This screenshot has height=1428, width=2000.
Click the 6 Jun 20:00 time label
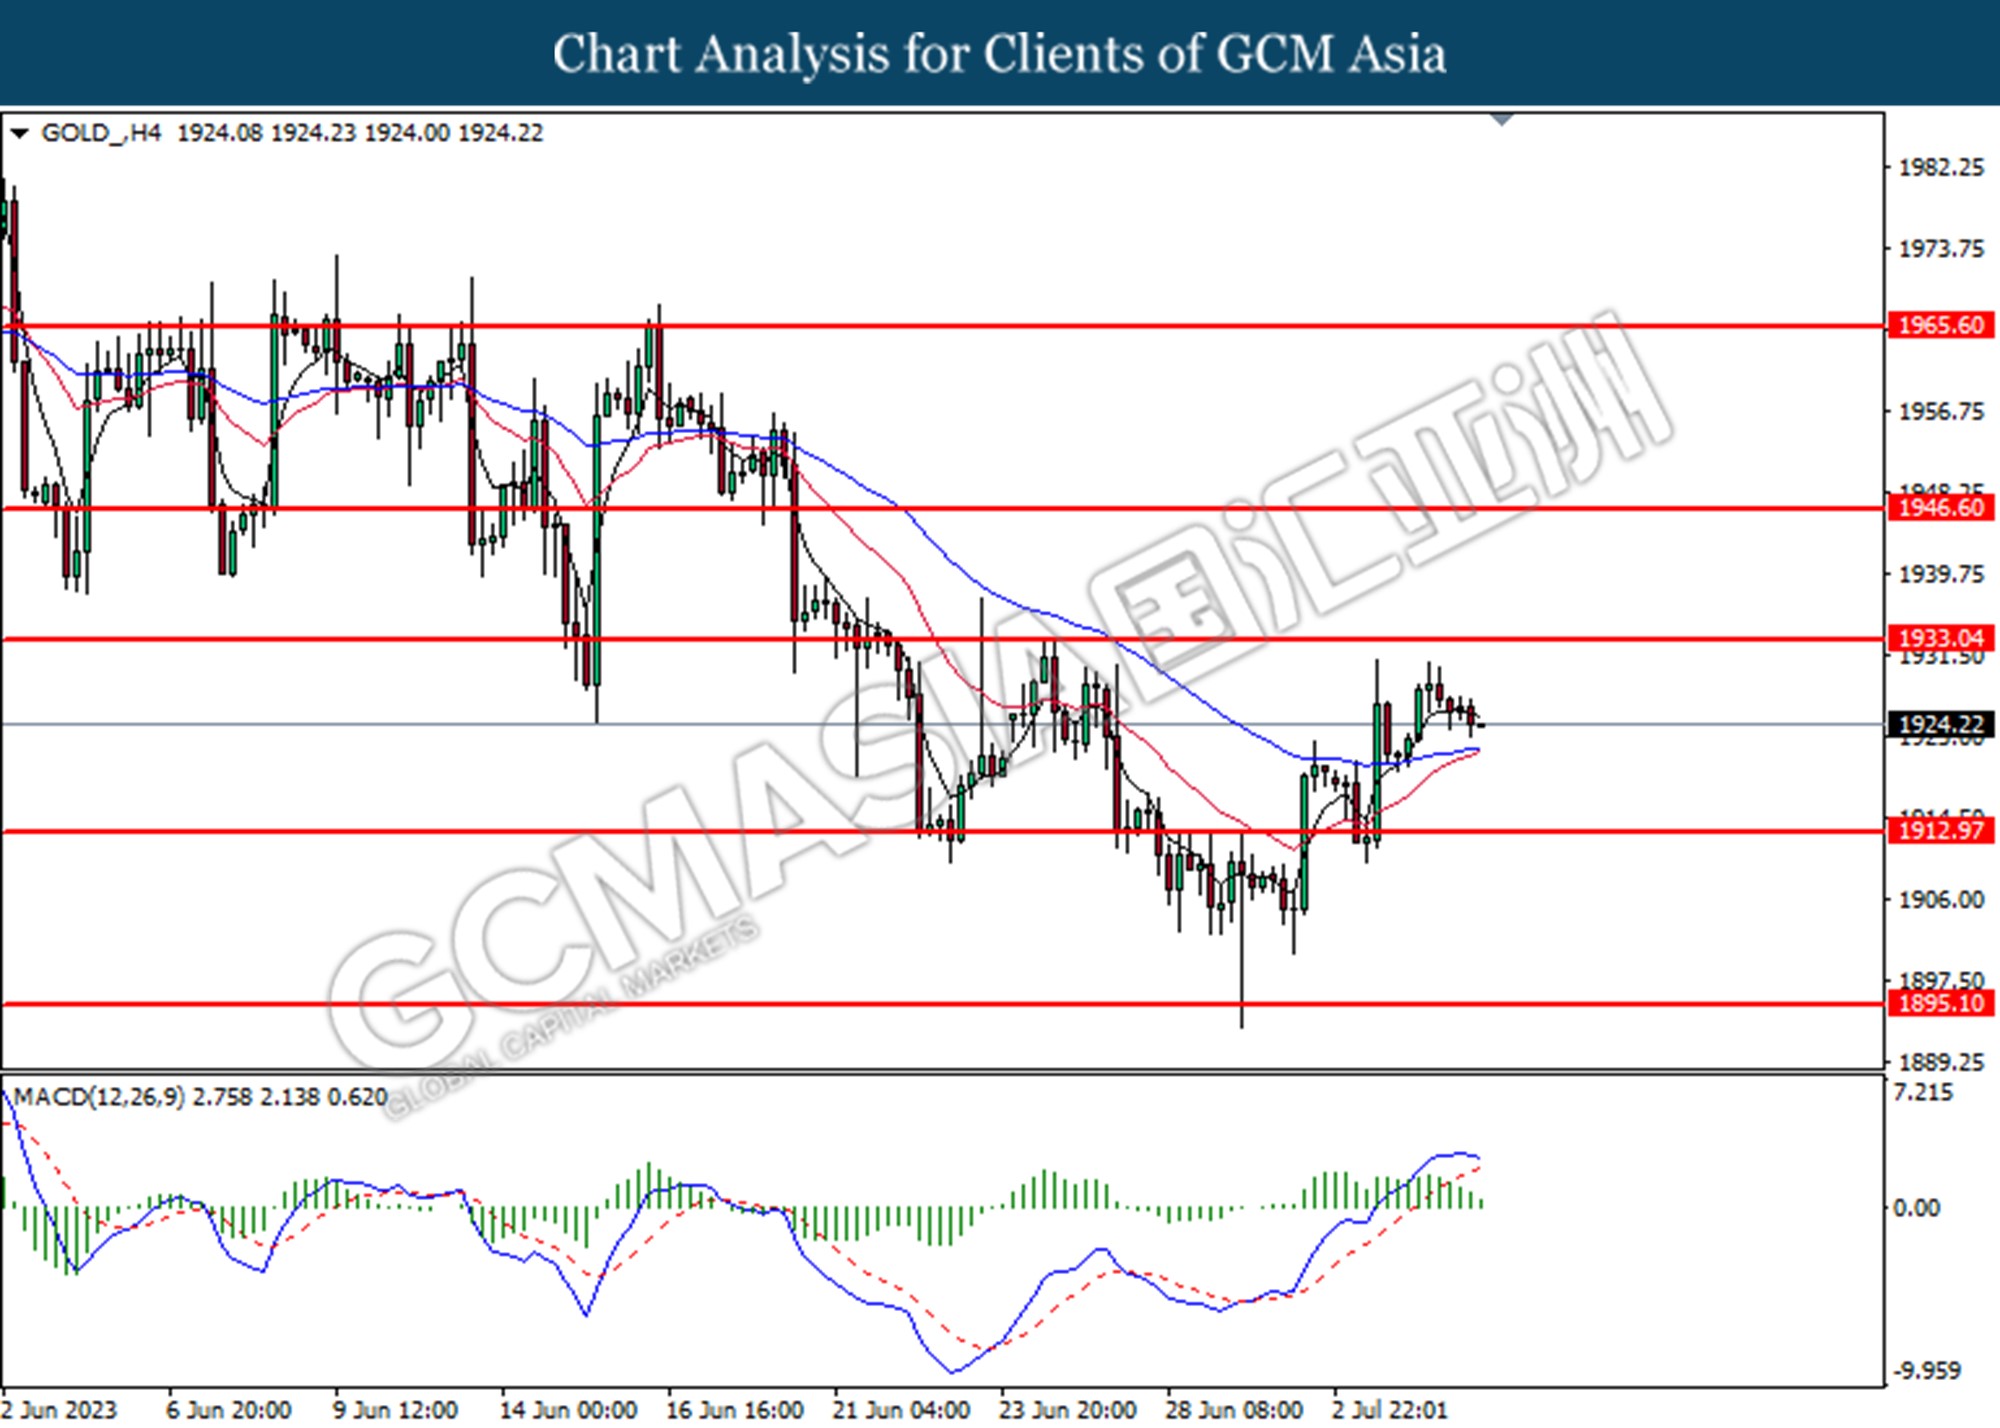(229, 1410)
